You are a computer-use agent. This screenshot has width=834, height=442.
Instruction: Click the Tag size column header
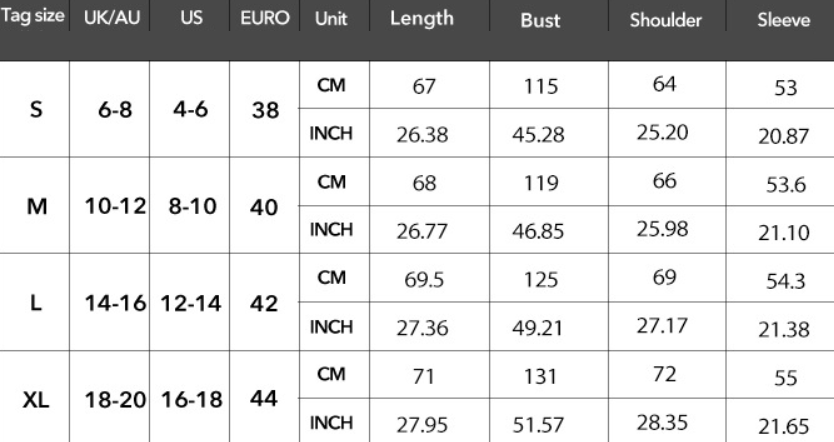(34, 19)
